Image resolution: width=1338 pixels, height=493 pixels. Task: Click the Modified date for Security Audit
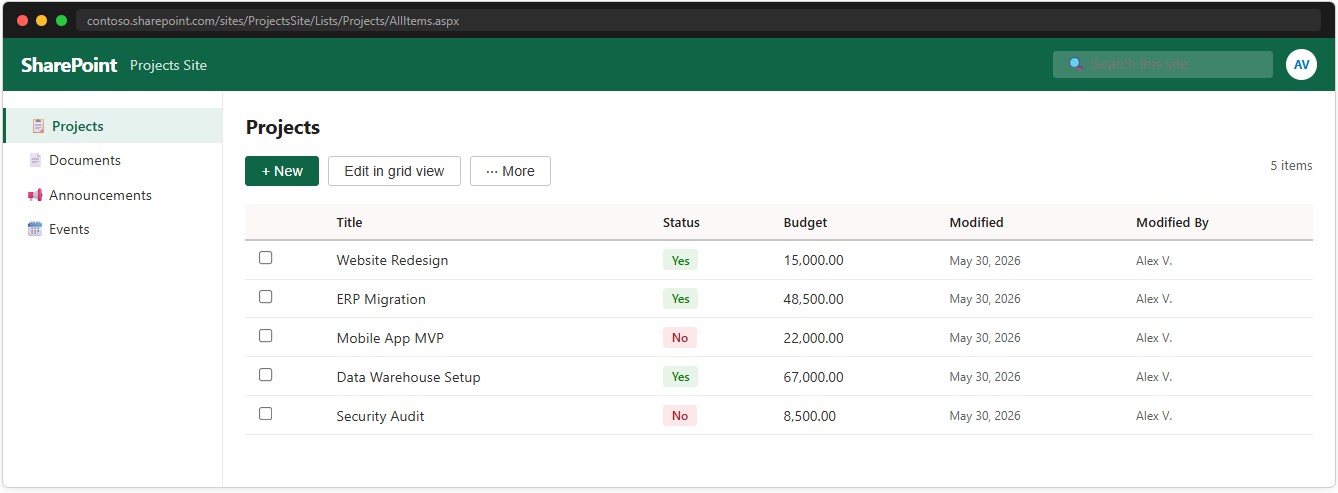click(985, 416)
